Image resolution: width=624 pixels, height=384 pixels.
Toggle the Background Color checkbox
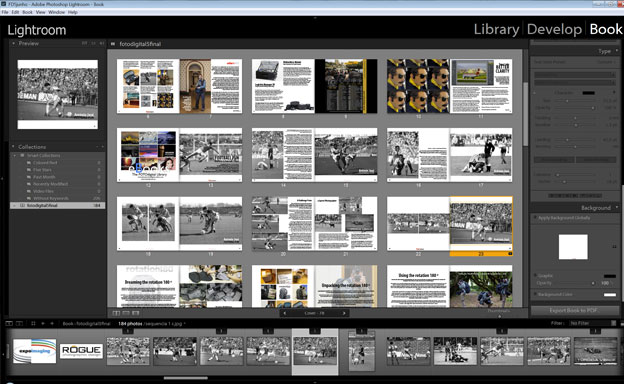point(536,294)
